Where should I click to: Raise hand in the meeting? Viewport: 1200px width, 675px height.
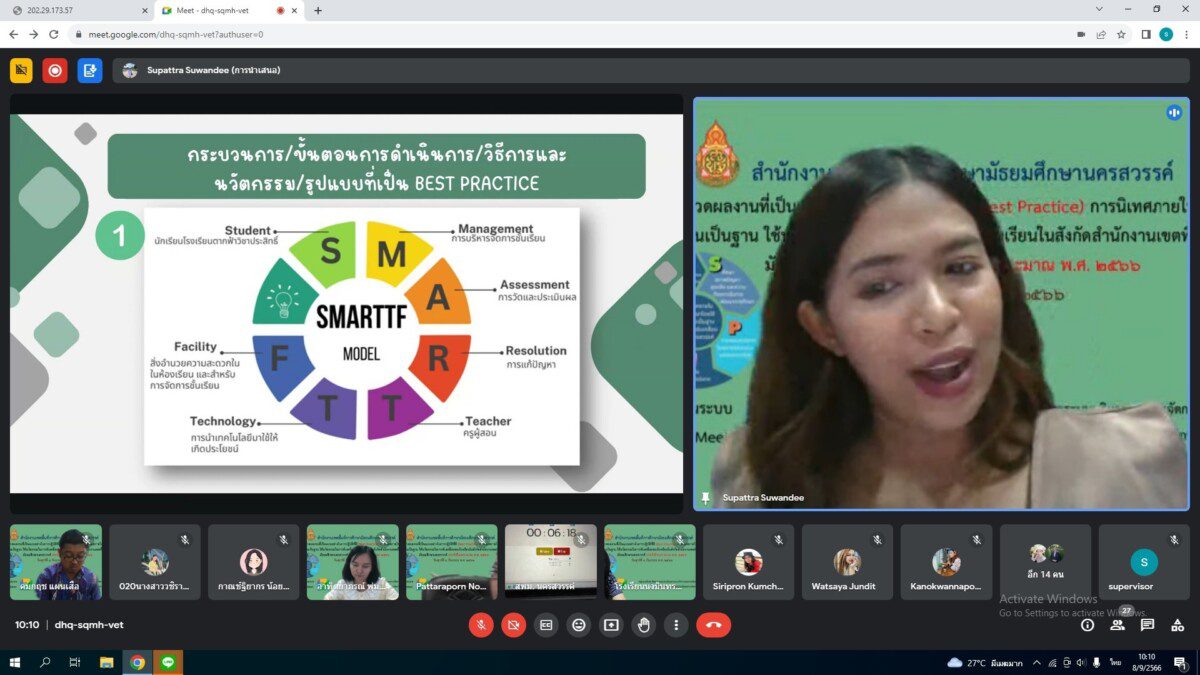[x=644, y=625]
